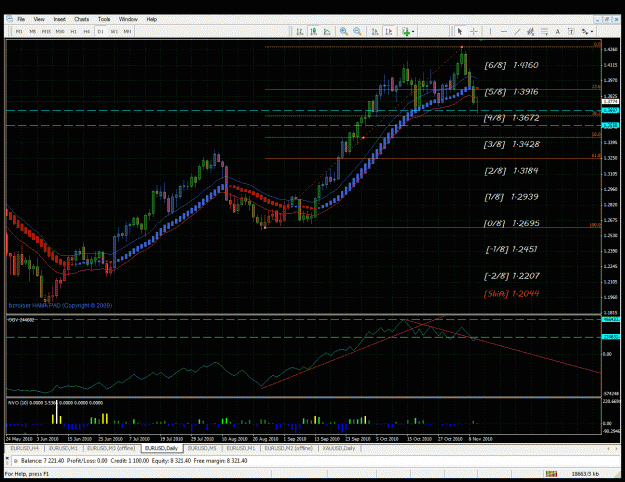
Task: Open the Window menu
Action: click(x=128, y=19)
